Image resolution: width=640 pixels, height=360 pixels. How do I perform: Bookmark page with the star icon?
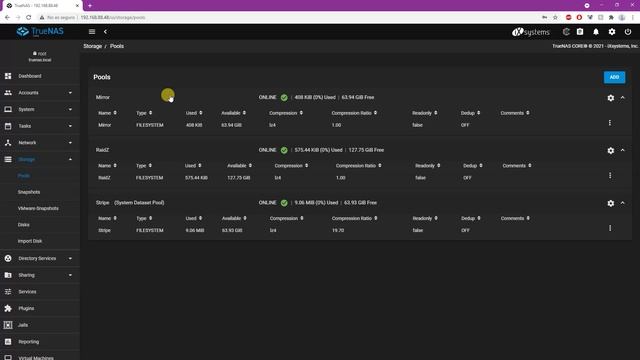(x=555, y=18)
